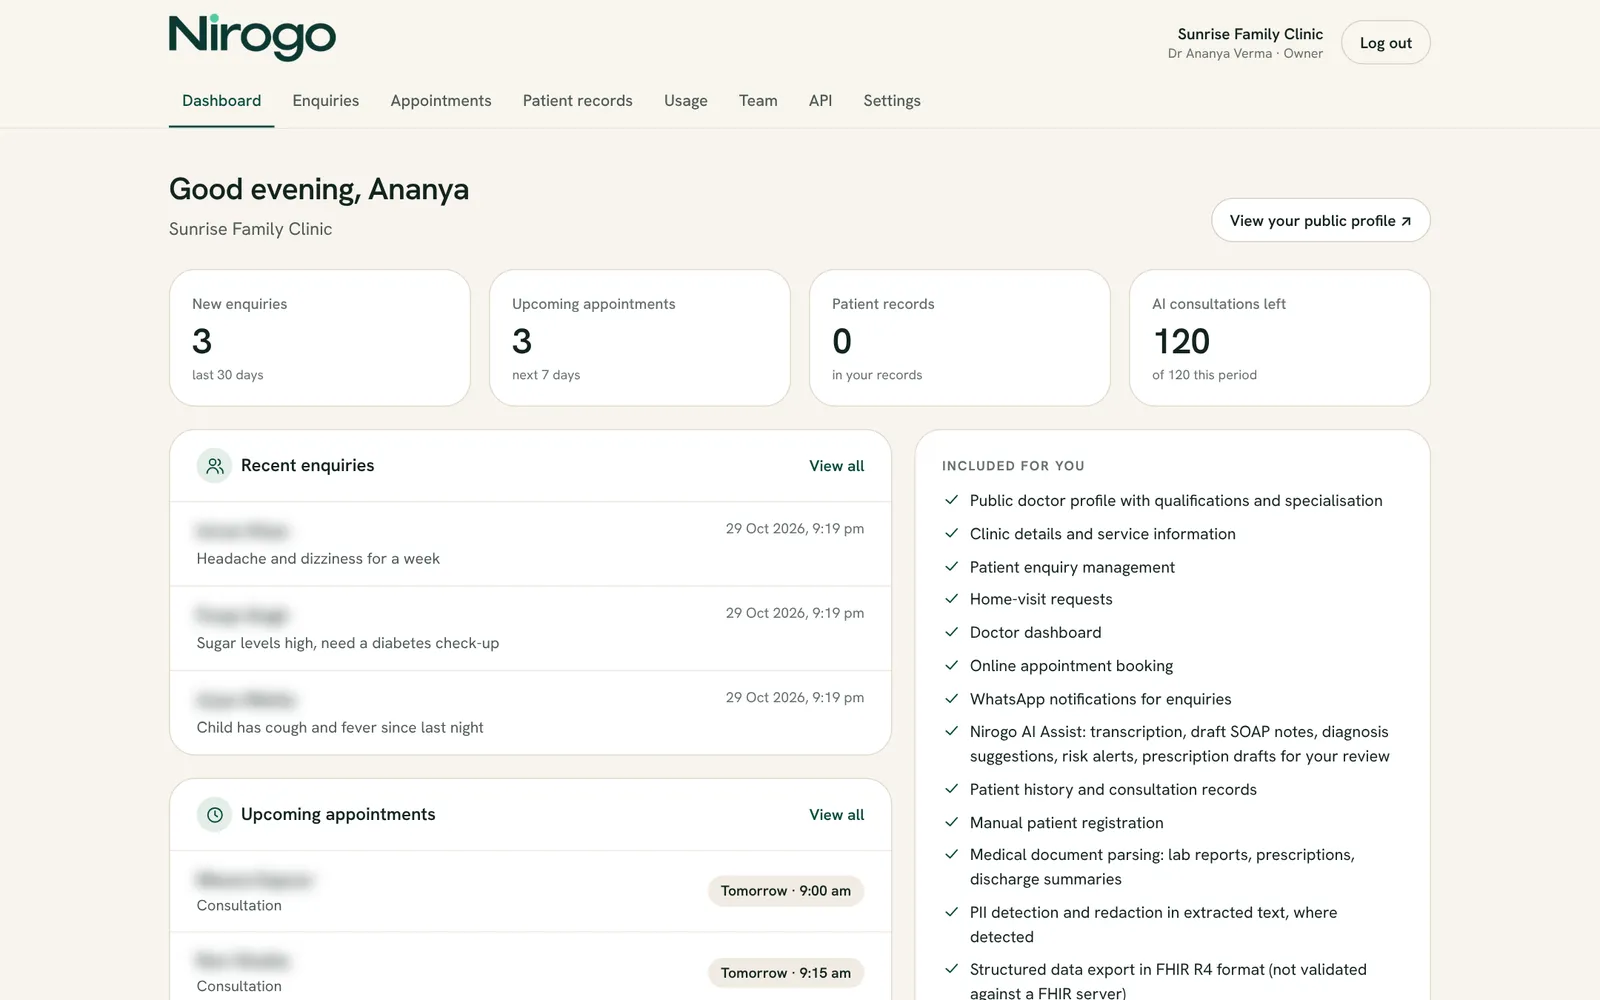This screenshot has height=1000, width=1600.
Task: Click View all in Recent enquiries
Action: pos(837,466)
